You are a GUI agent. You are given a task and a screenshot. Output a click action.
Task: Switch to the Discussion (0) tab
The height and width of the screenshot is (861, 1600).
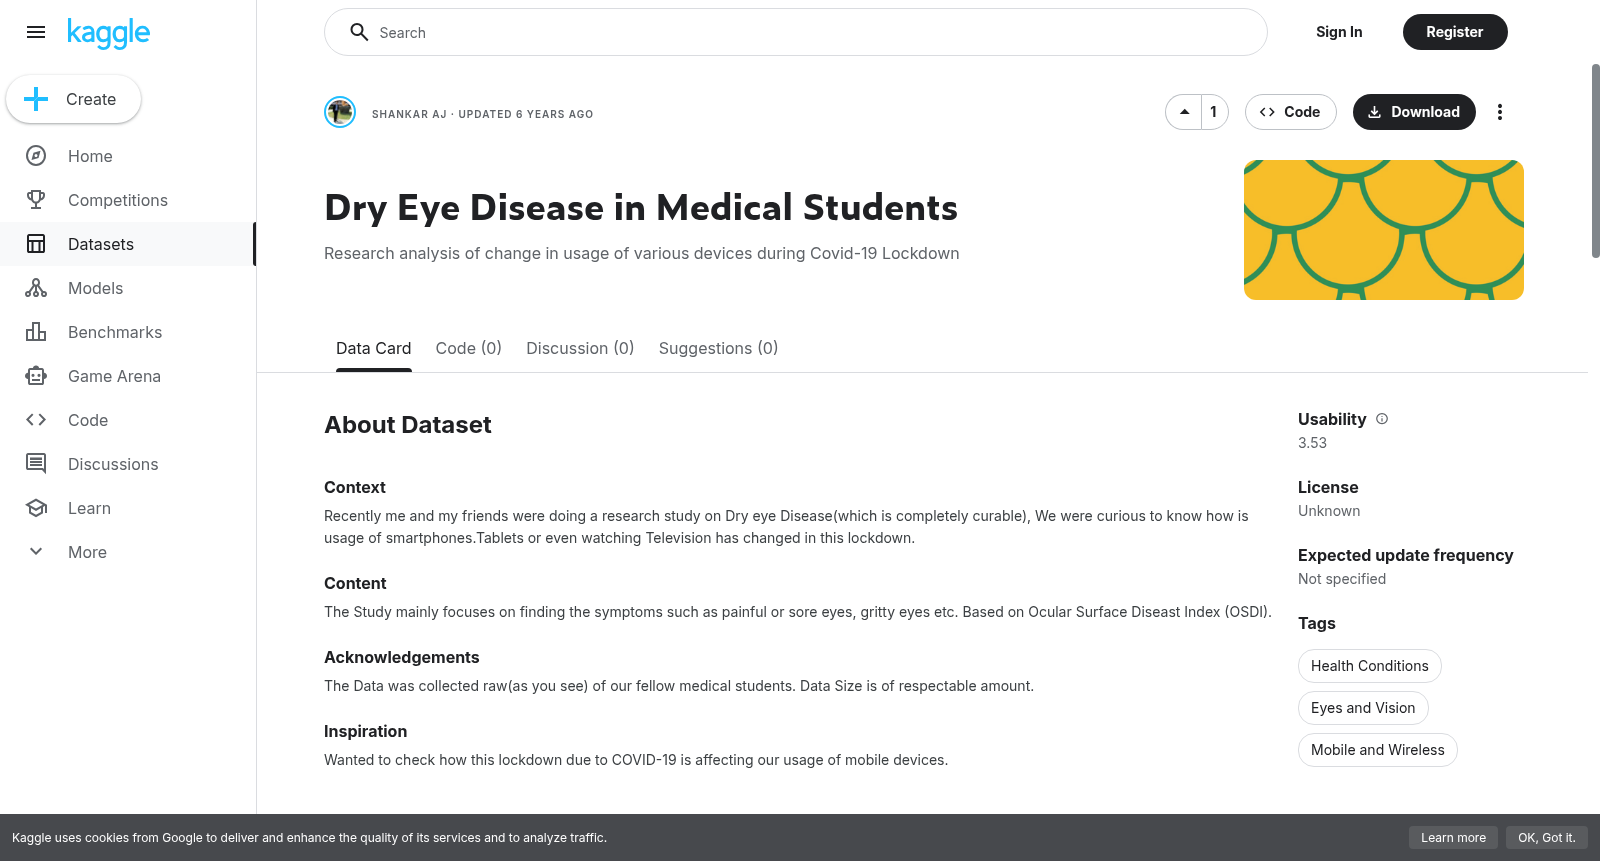coord(580,348)
